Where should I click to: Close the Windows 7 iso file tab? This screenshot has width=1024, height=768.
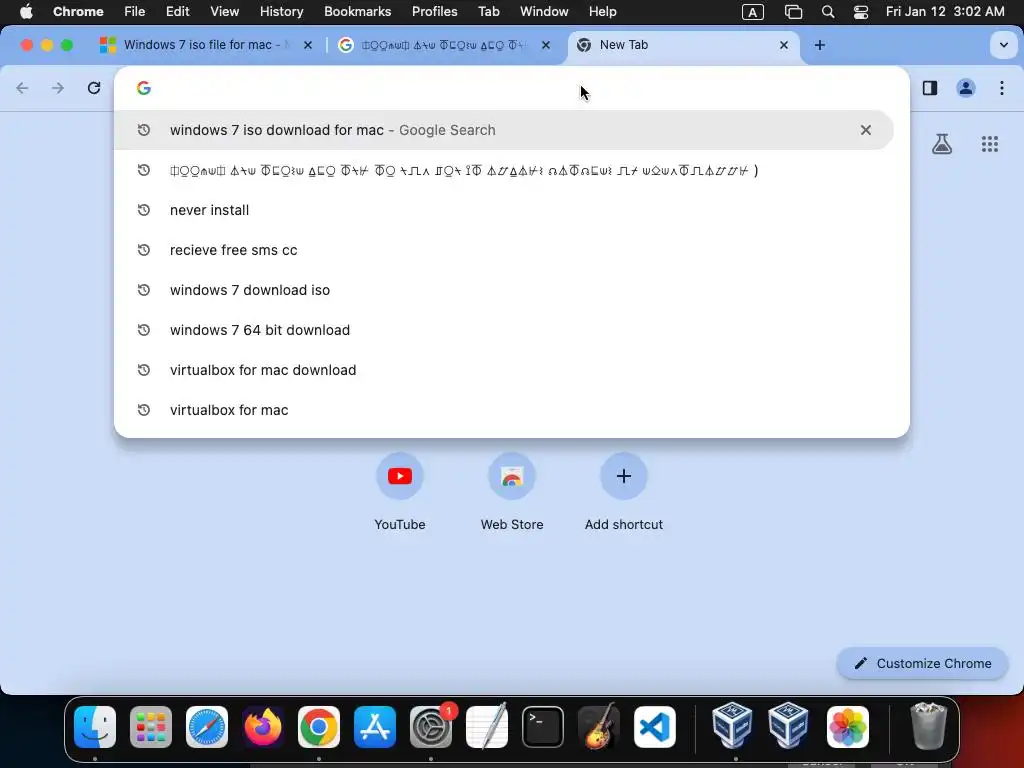point(308,45)
